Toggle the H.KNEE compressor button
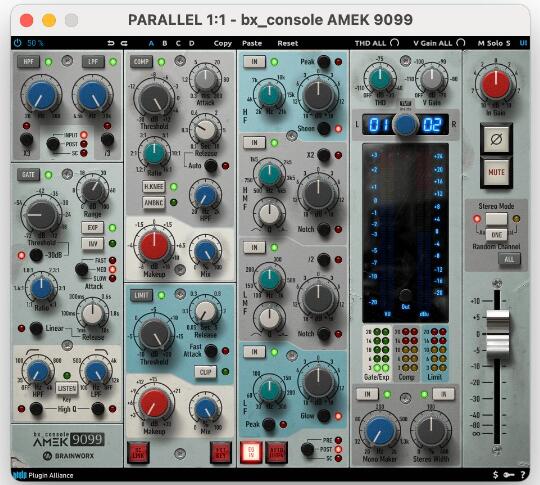The width and height of the screenshot is (540, 485). 154,186
